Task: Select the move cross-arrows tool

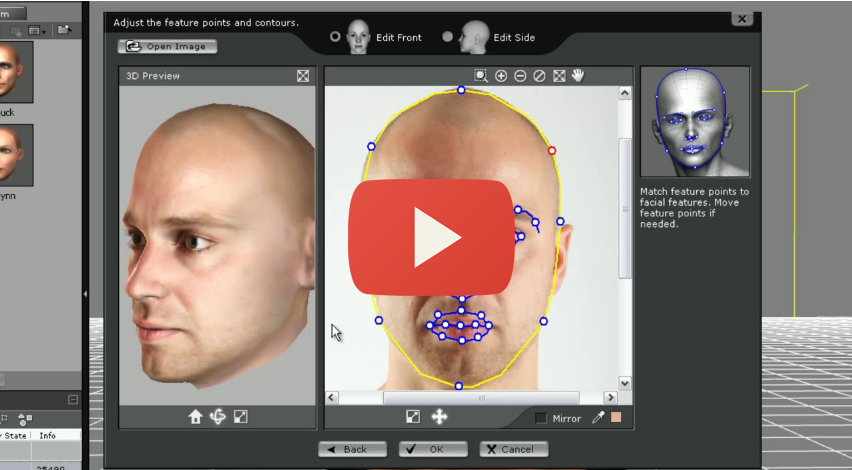Action: 439,417
